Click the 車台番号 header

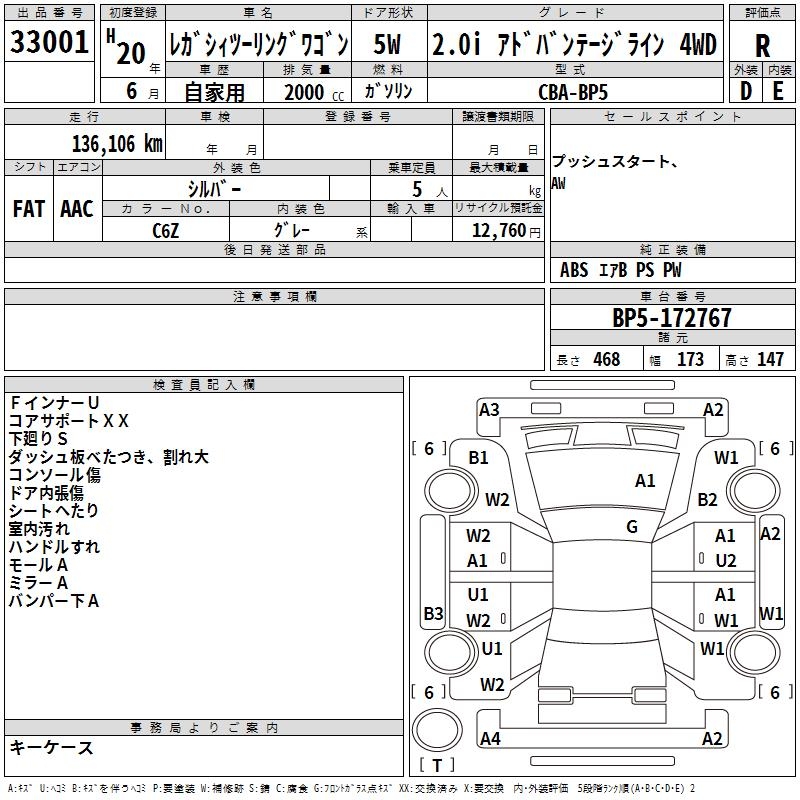[x=672, y=296]
